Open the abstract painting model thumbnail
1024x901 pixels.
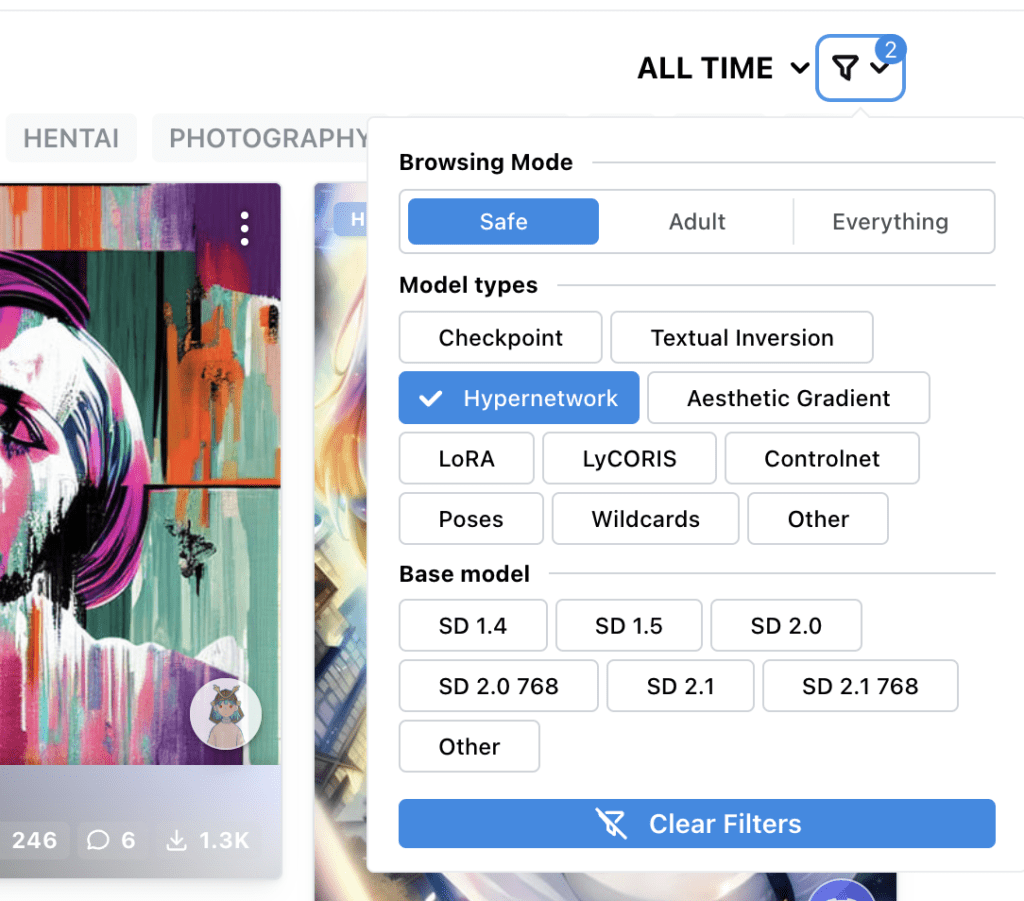point(140,474)
